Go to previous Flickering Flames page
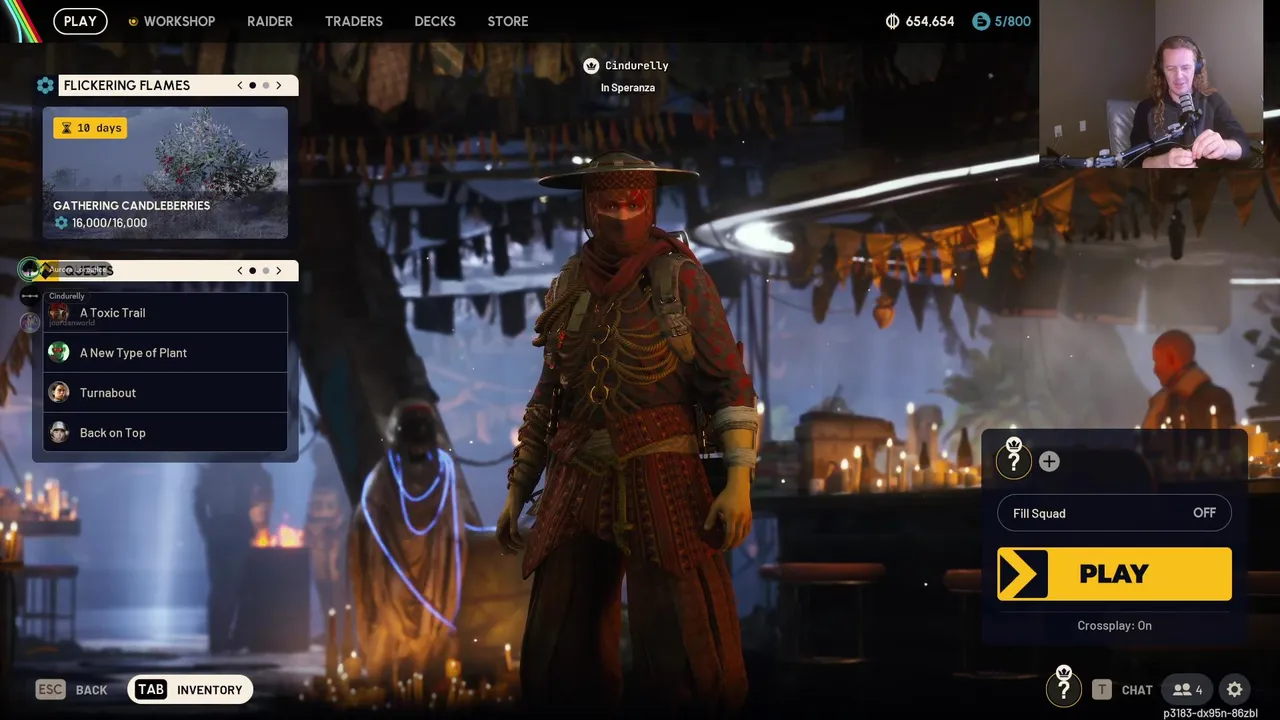Screen dimensions: 1280x720 click(x=240, y=85)
